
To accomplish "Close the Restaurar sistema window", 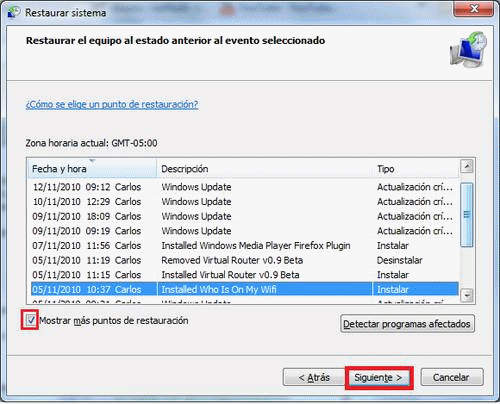I will click(474, 9).
